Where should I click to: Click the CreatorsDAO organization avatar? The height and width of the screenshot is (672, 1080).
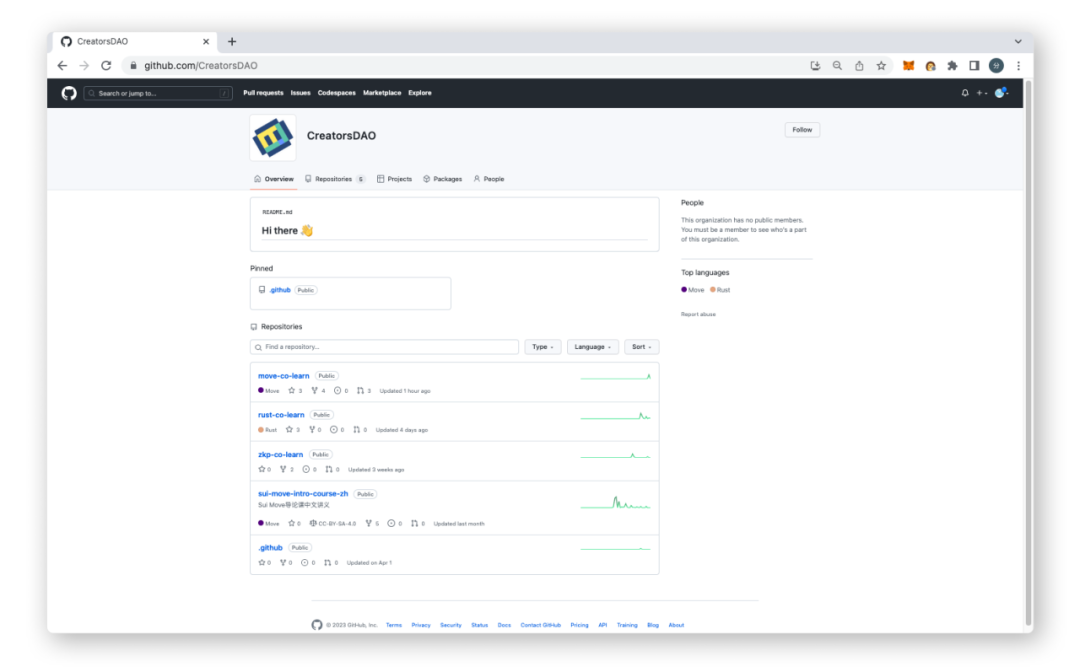point(273,137)
